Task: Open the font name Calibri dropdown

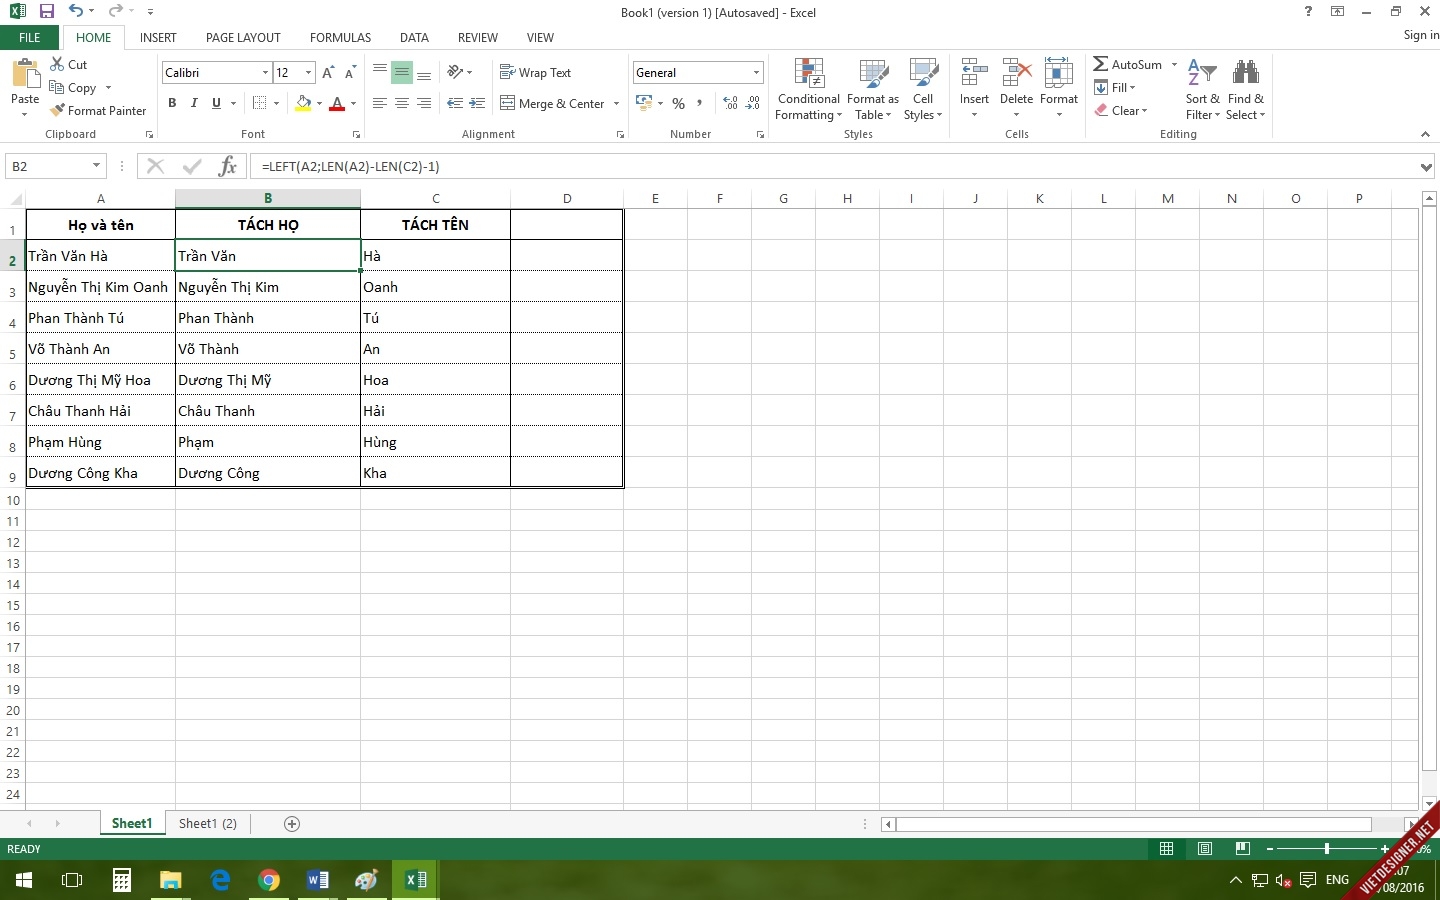Action: click(x=265, y=73)
